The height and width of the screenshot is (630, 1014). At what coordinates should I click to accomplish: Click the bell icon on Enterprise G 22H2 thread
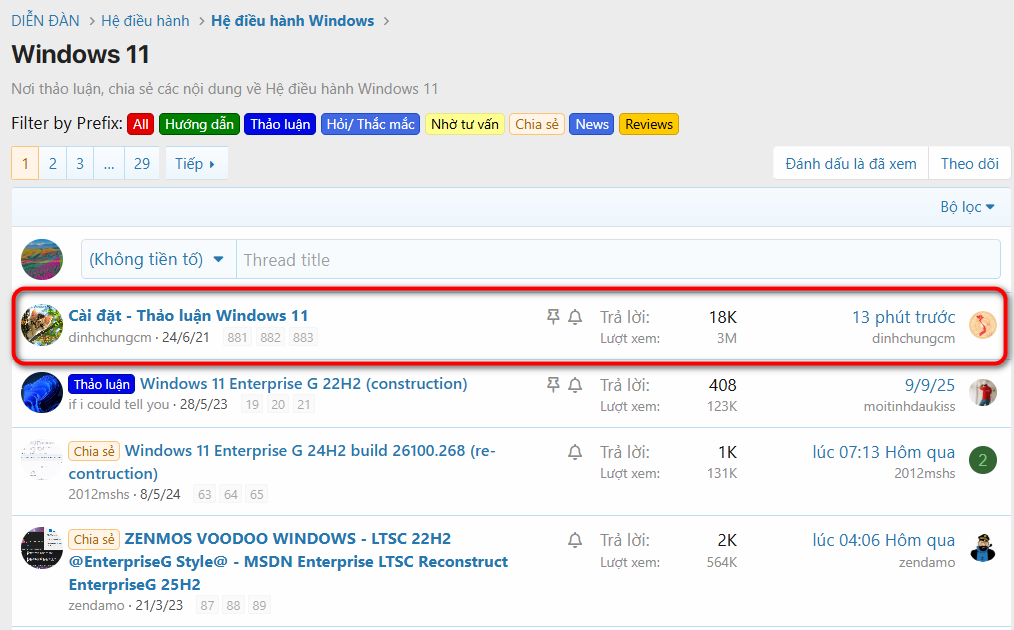(x=575, y=385)
